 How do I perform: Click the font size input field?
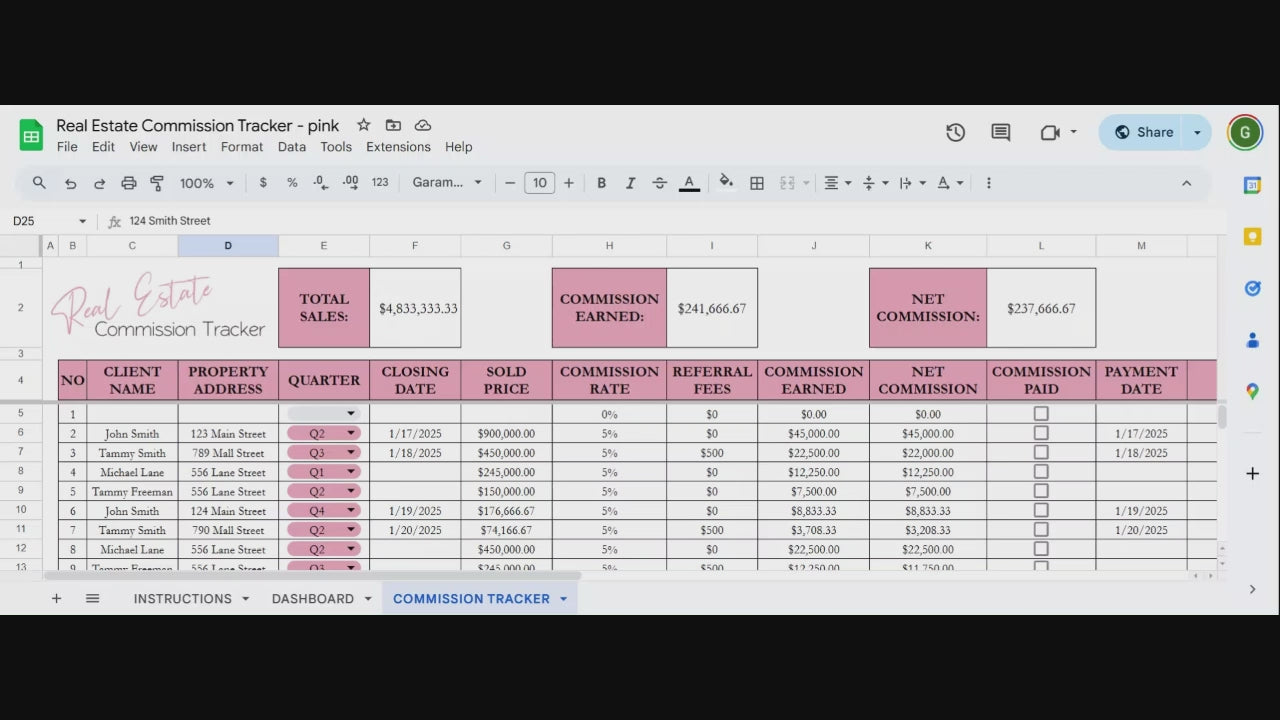click(539, 183)
